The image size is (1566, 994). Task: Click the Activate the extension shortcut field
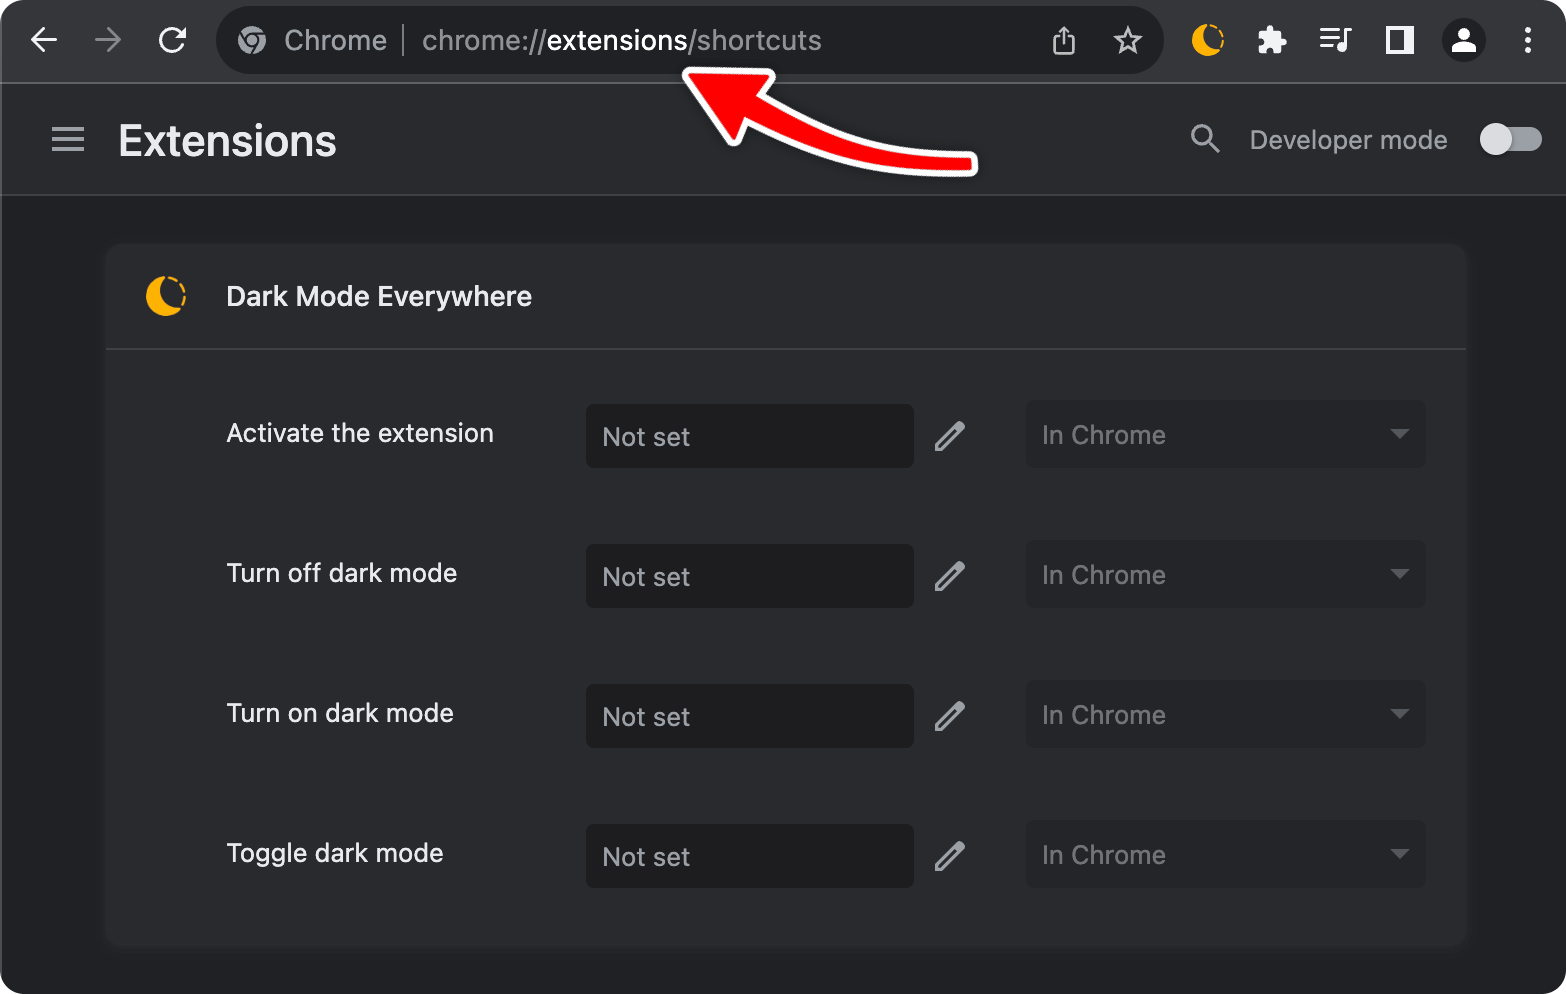pos(750,436)
